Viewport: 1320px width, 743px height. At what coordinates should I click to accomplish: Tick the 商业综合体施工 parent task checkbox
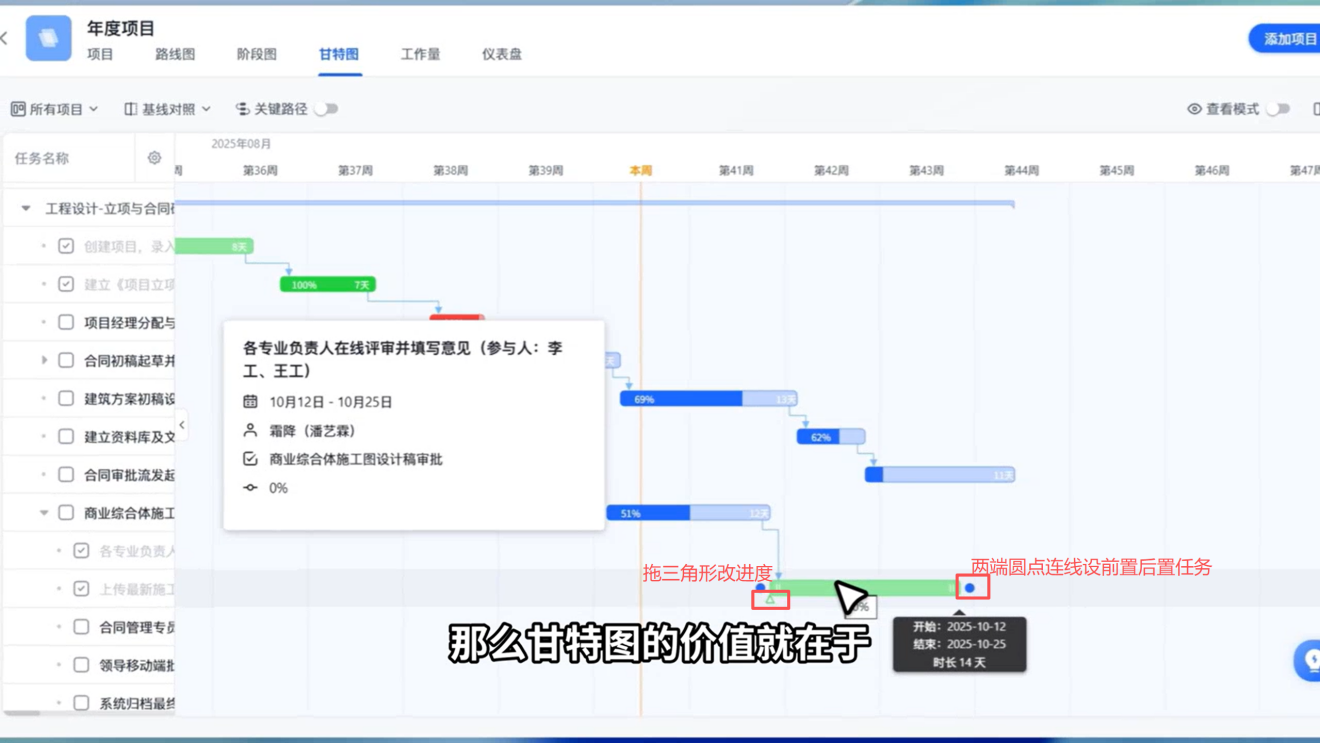(x=66, y=513)
